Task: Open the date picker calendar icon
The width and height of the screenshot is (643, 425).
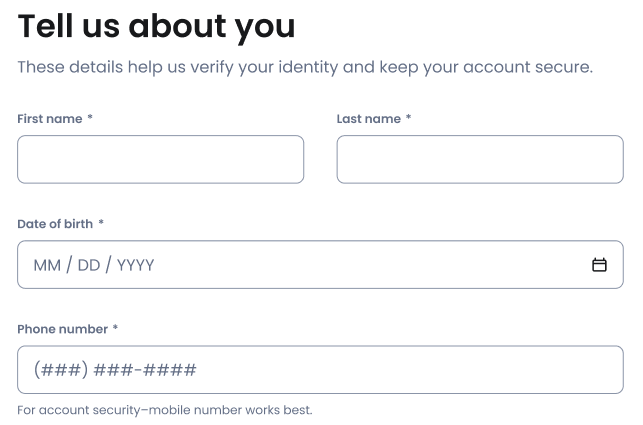Action: pyautogui.click(x=599, y=265)
